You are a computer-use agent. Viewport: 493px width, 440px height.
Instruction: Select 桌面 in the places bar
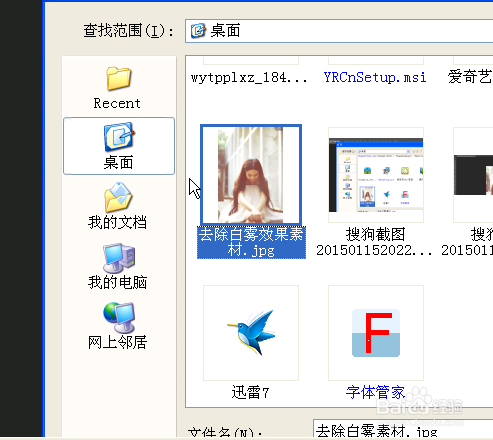tap(119, 146)
